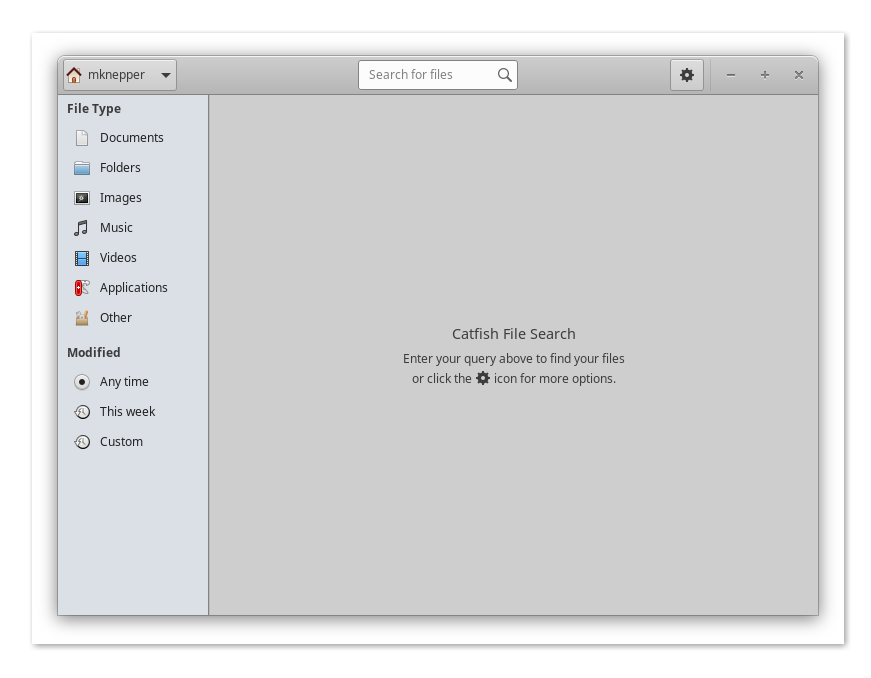This screenshot has width=871, height=678.
Task: Minimize the Catfish window
Action: pyautogui.click(x=731, y=75)
